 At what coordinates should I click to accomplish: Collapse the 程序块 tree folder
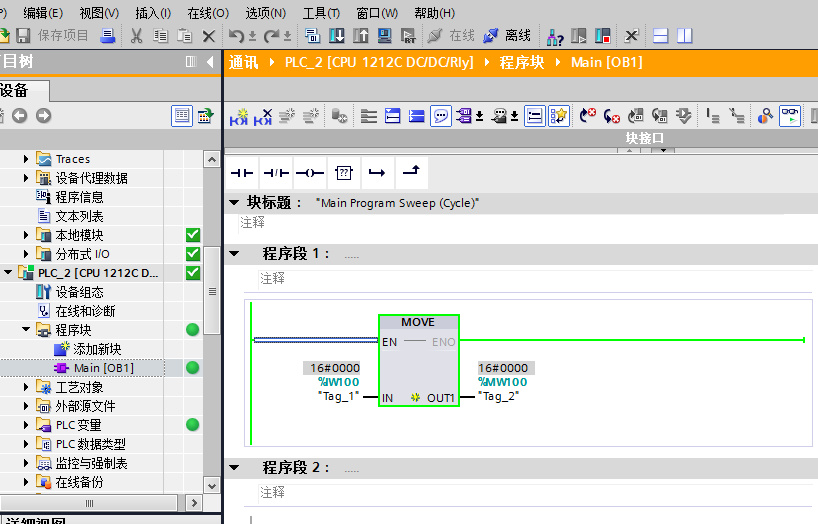[x=27, y=330]
